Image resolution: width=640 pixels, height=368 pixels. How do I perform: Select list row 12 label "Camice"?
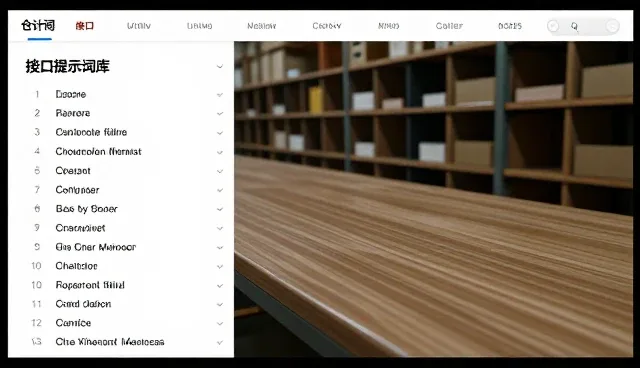(x=73, y=323)
